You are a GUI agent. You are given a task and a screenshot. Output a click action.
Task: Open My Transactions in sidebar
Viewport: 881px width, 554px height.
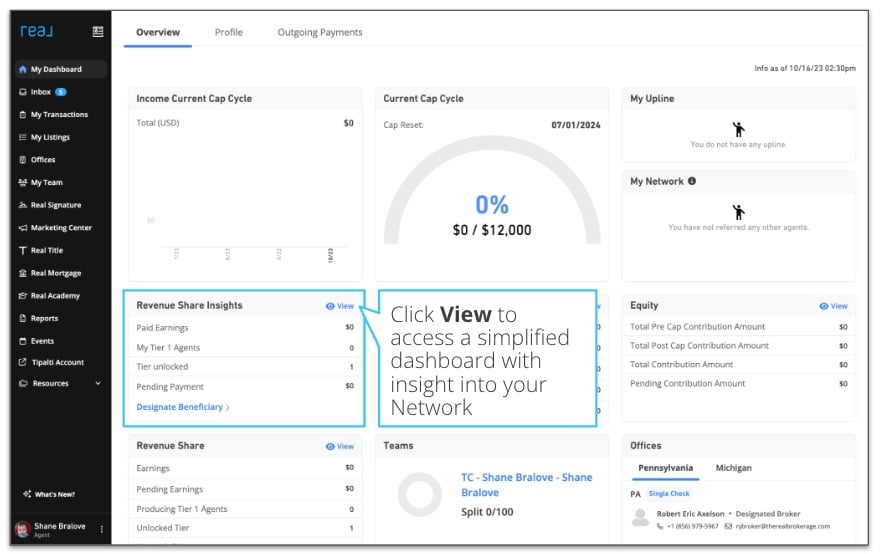(x=59, y=115)
